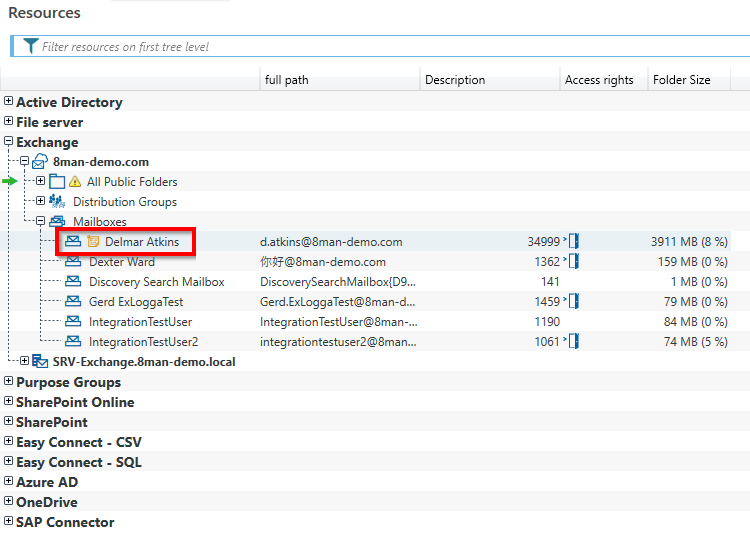The height and width of the screenshot is (545, 750).
Task: Click access rights indicator in Delmar Atkins row
Action: [x=573, y=242]
